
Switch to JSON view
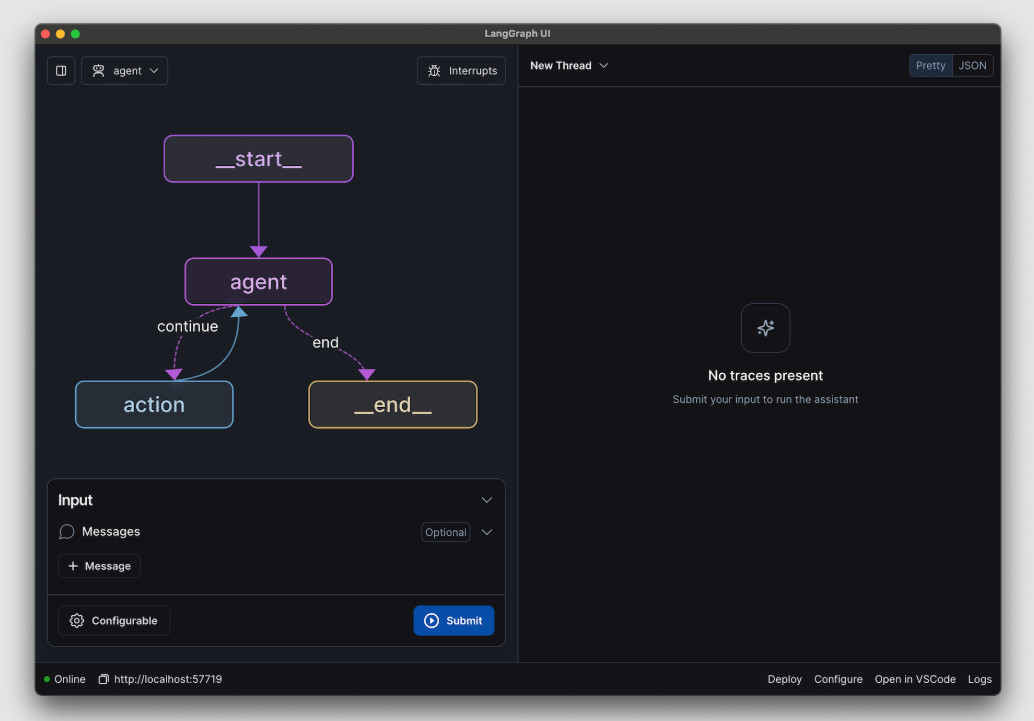[x=972, y=65]
